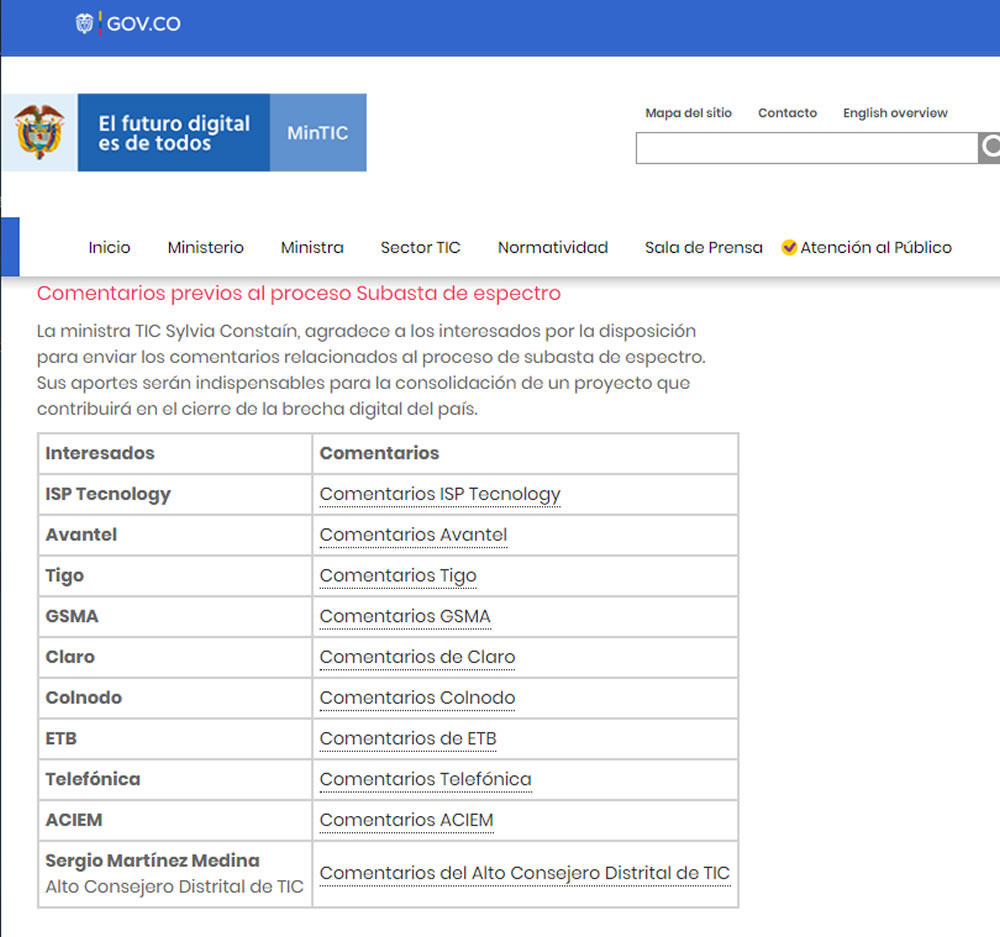
Task: Click the Colombian coat of arms emblem
Action: coord(40,132)
